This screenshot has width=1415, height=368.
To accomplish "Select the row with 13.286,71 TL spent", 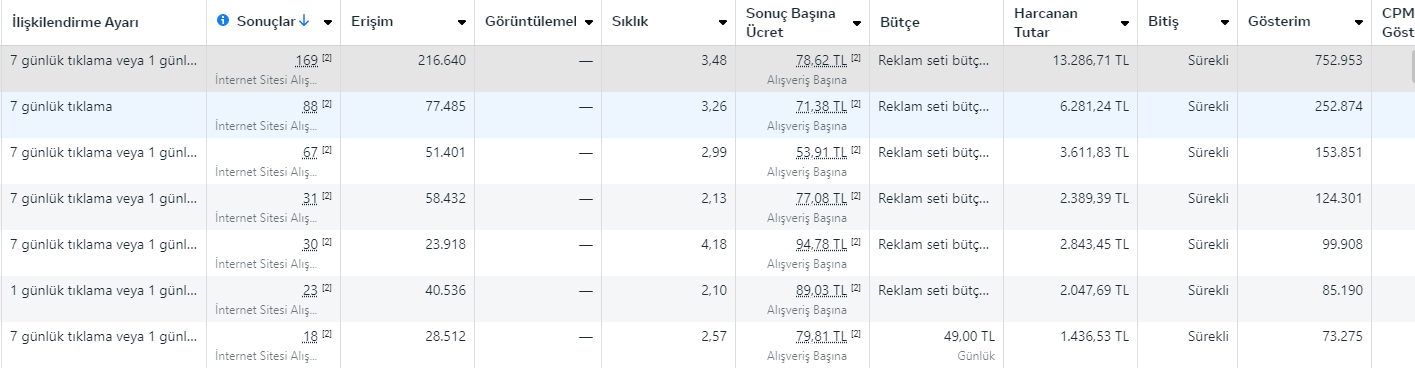I will point(707,69).
